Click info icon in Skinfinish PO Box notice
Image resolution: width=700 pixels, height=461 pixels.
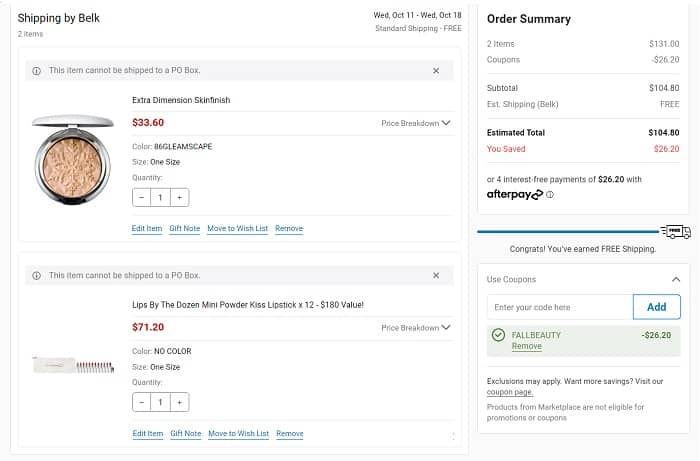coord(37,71)
